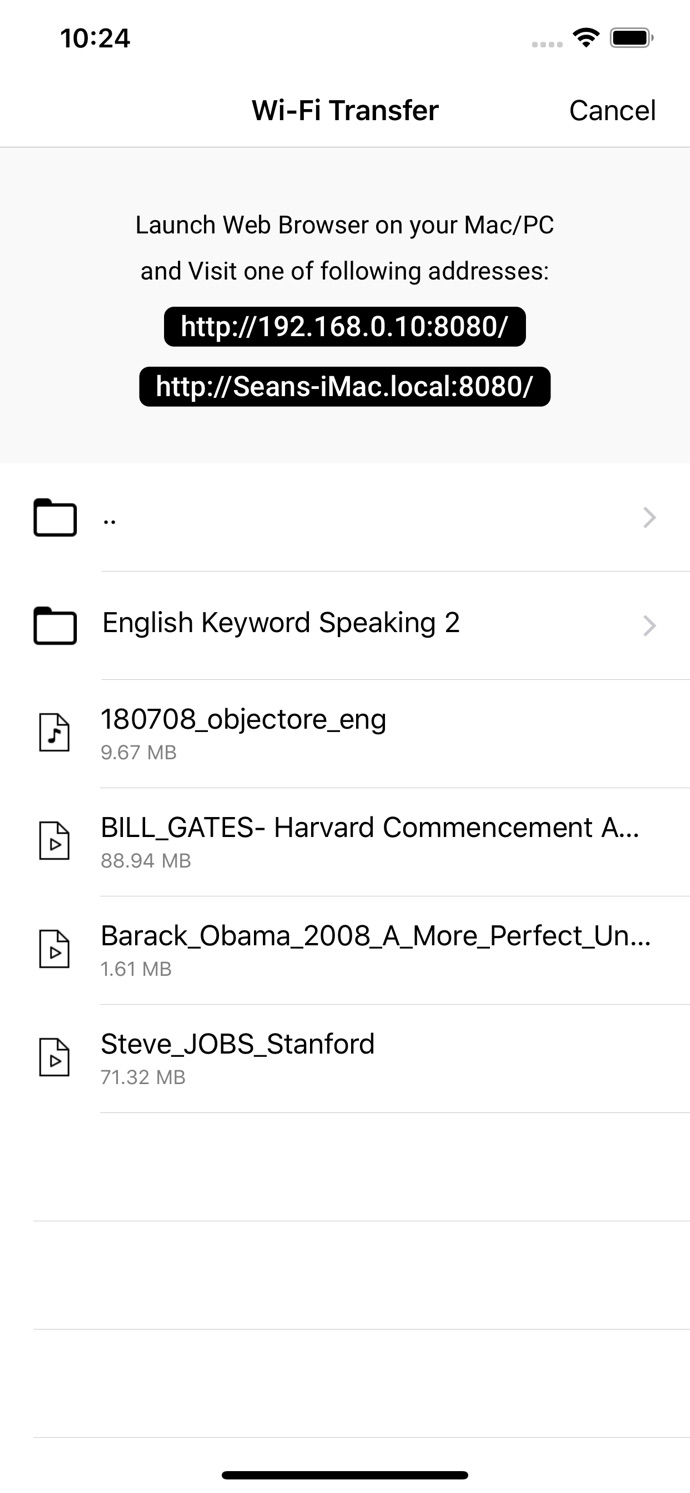
Task: Cancel the Wi-Fi Transfer screen
Action: [612, 110]
